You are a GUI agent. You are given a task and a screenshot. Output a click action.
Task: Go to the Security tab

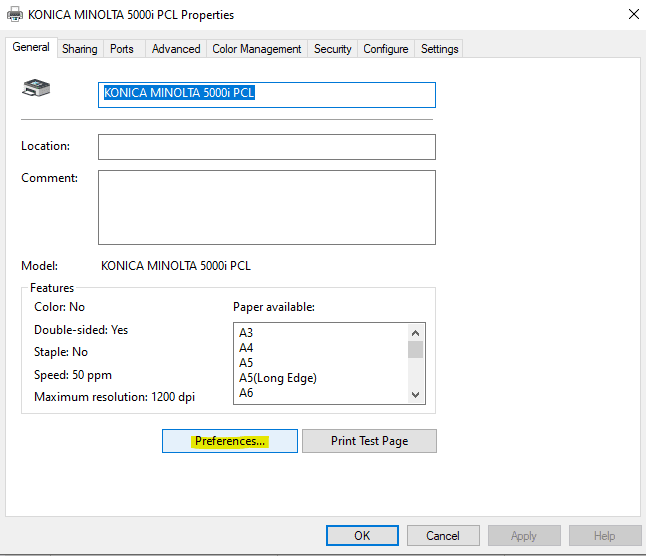click(x=332, y=49)
